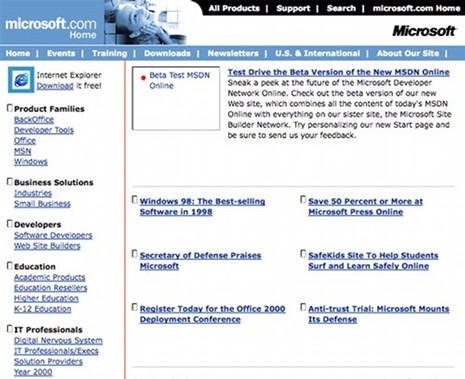Click Beta Test MSDN Online in the box
465x379 pixels.
pos(179,80)
